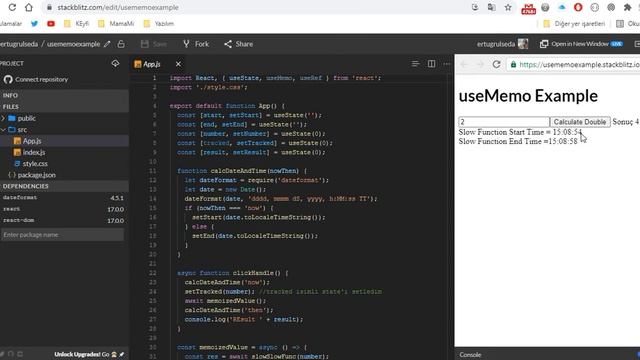
Task: Open the Yazılım bookmarks folder
Action: 159,24
